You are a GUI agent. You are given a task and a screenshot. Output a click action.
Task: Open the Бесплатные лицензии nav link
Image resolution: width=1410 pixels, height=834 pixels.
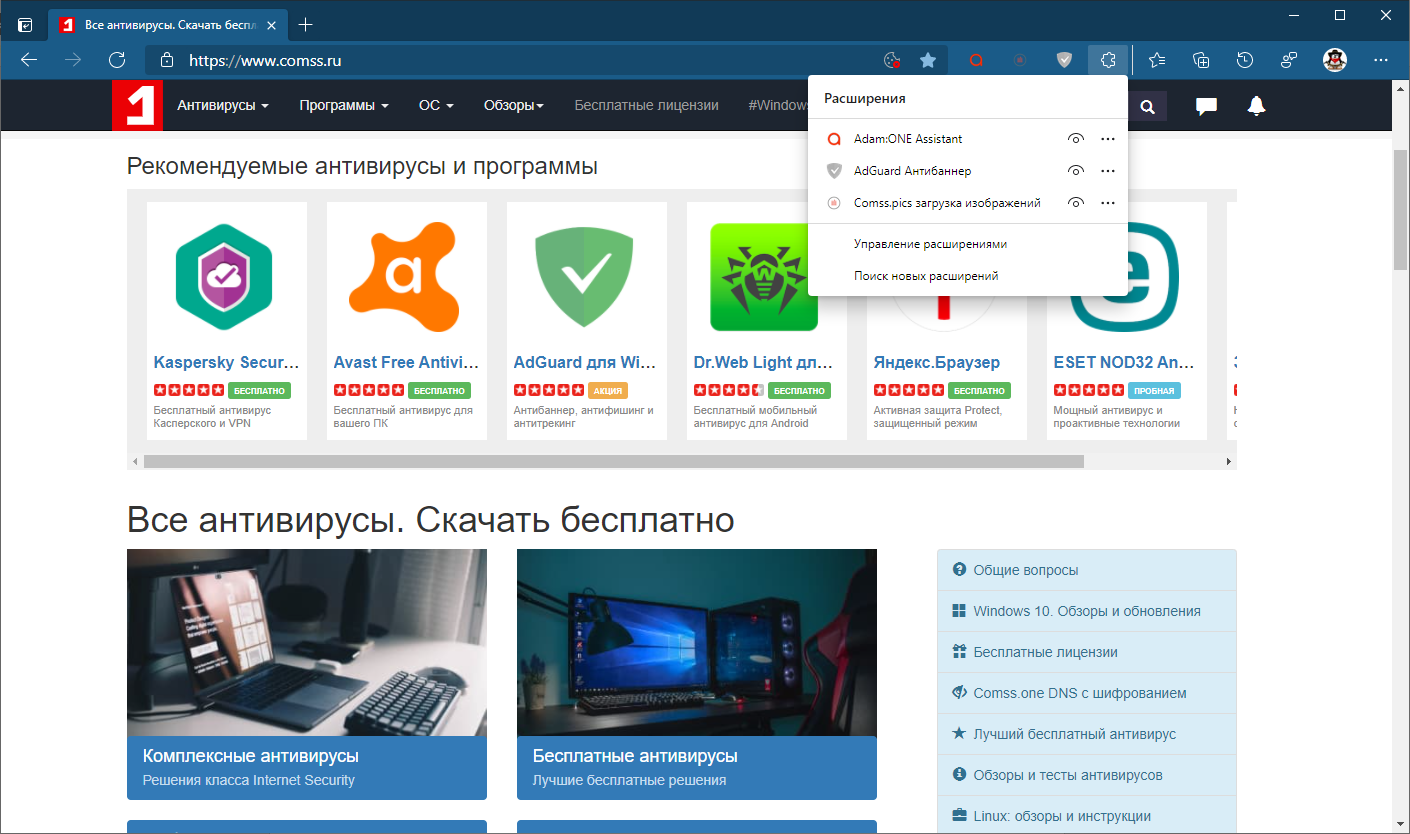646,105
